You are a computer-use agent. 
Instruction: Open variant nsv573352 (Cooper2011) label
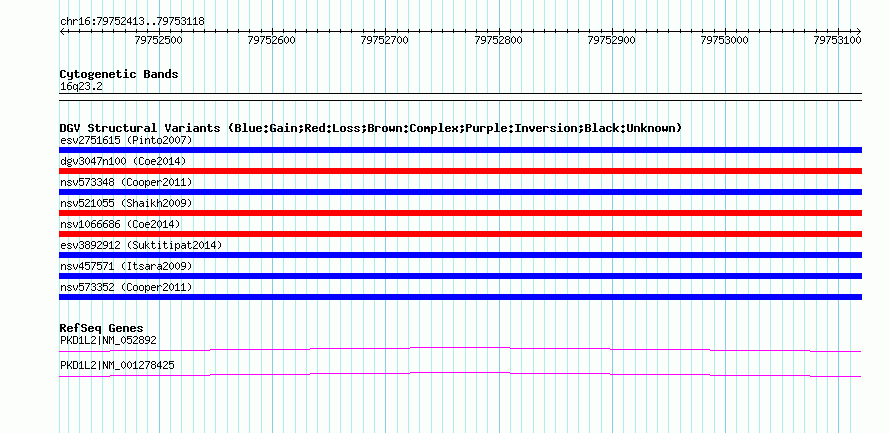[126, 287]
